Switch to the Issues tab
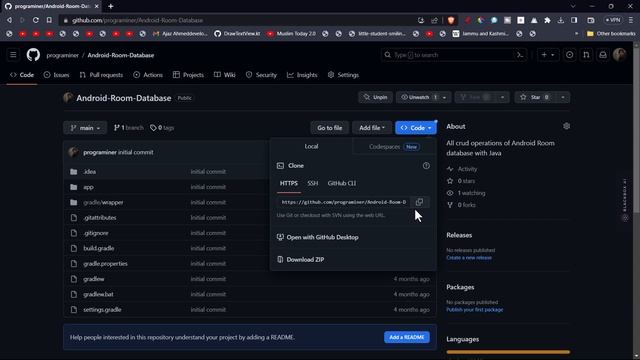Image resolution: width=640 pixels, height=360 pixels. point(57,75)
